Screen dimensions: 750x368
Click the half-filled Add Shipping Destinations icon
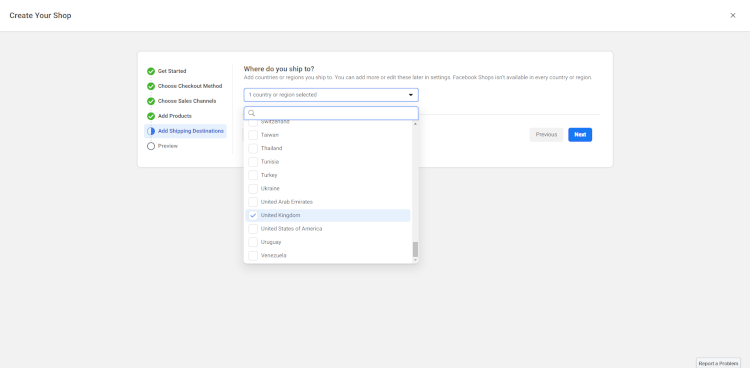pyautogui.click(x=151, y=131)
